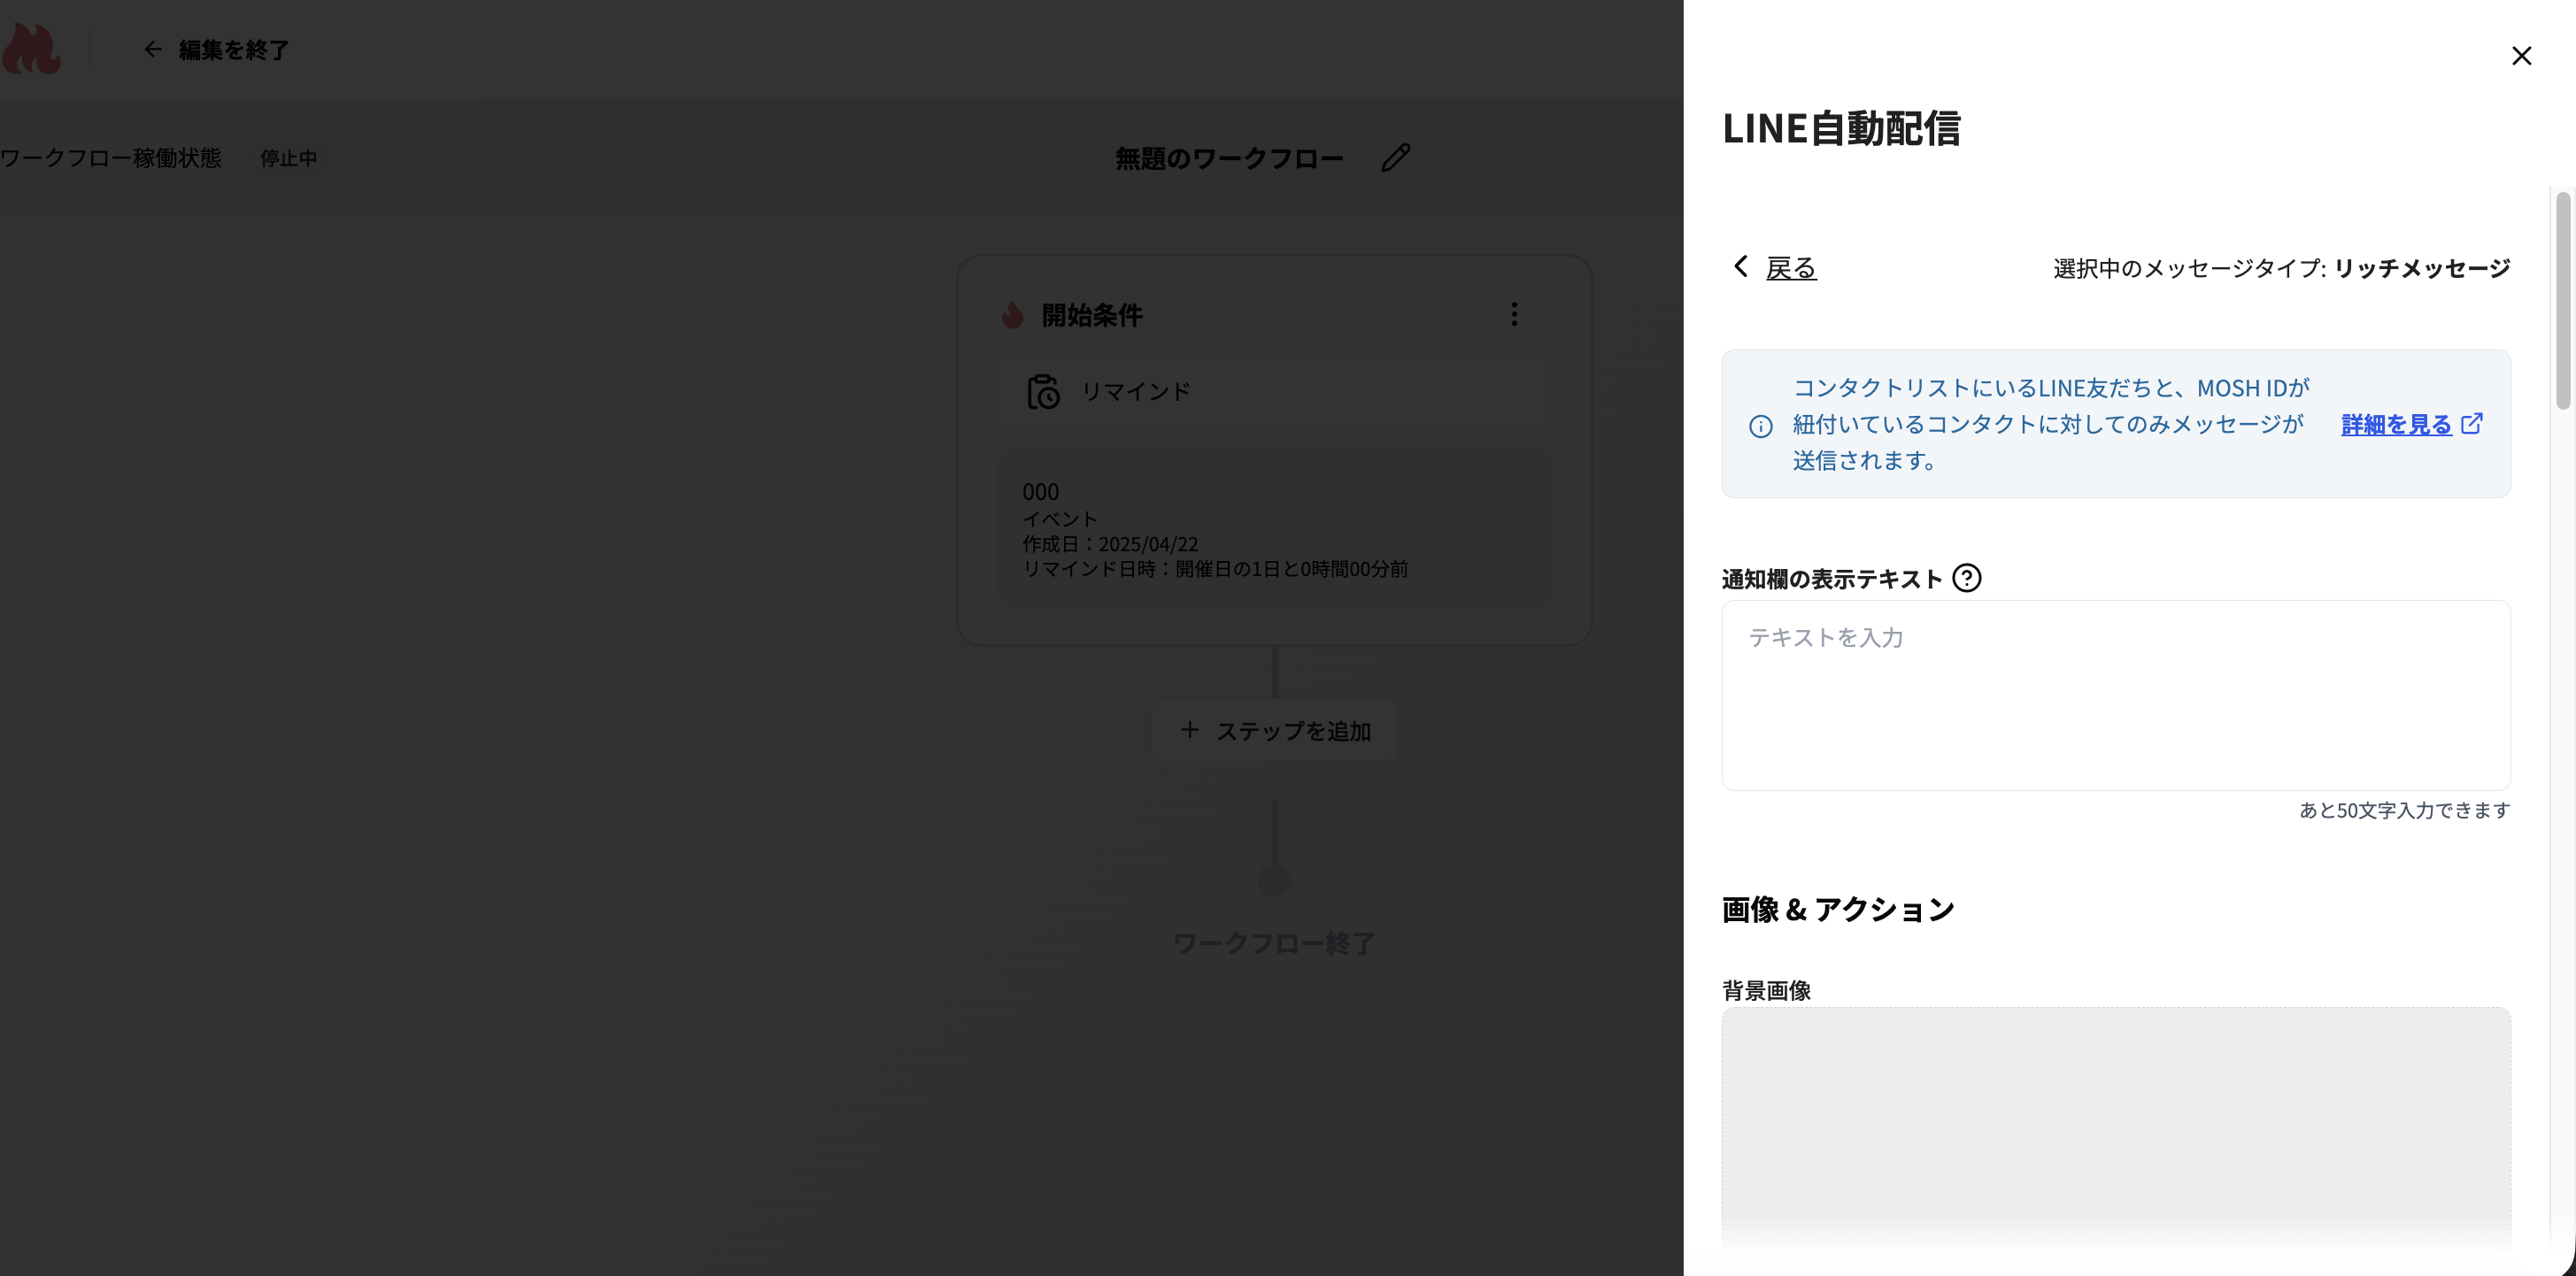The width and height of the screenshot is (2576, 1276).
Task: Select the リマインド trigger row
Action: [1273, 392]
